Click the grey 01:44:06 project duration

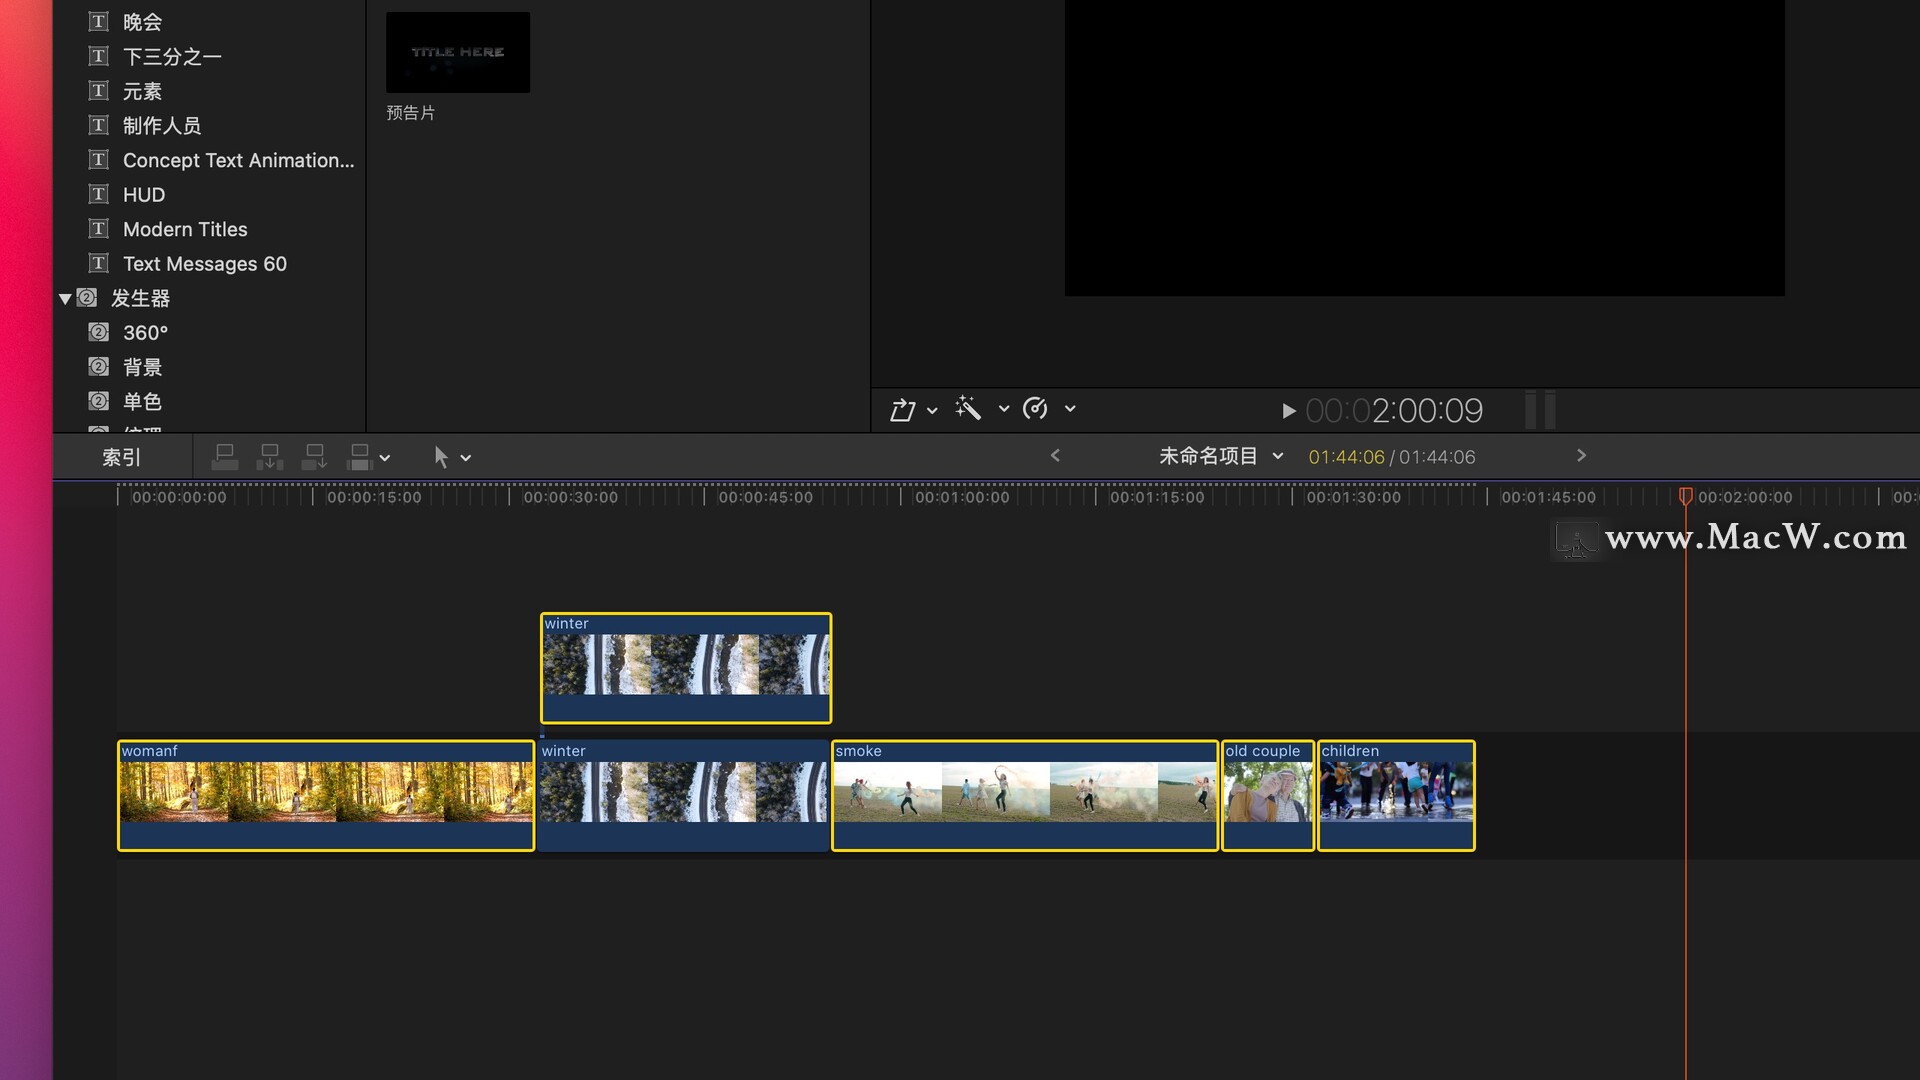1437,457
